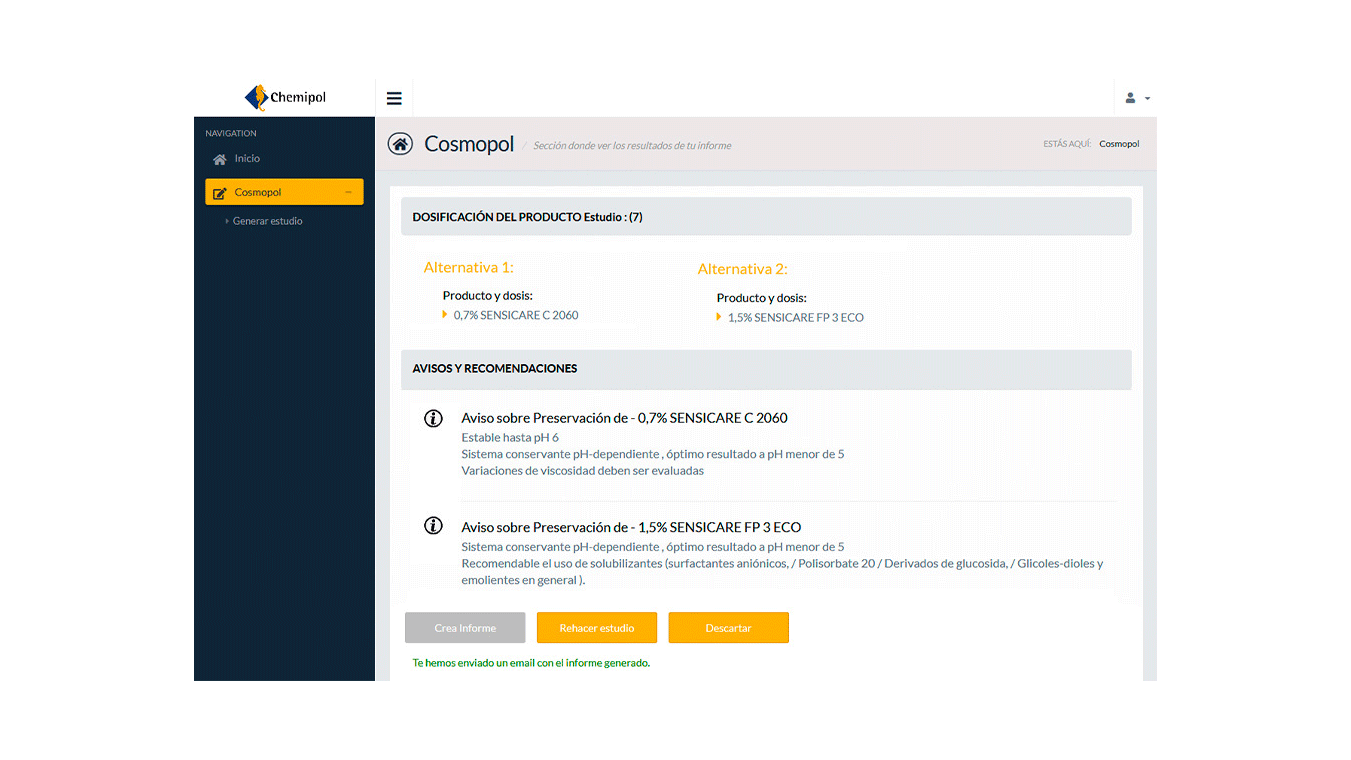The height and width of the screenshot is (760, 1351).
Task: Click the orange arrow before 0,7% SENSICARE C 2060
Action: click(445, 314)
